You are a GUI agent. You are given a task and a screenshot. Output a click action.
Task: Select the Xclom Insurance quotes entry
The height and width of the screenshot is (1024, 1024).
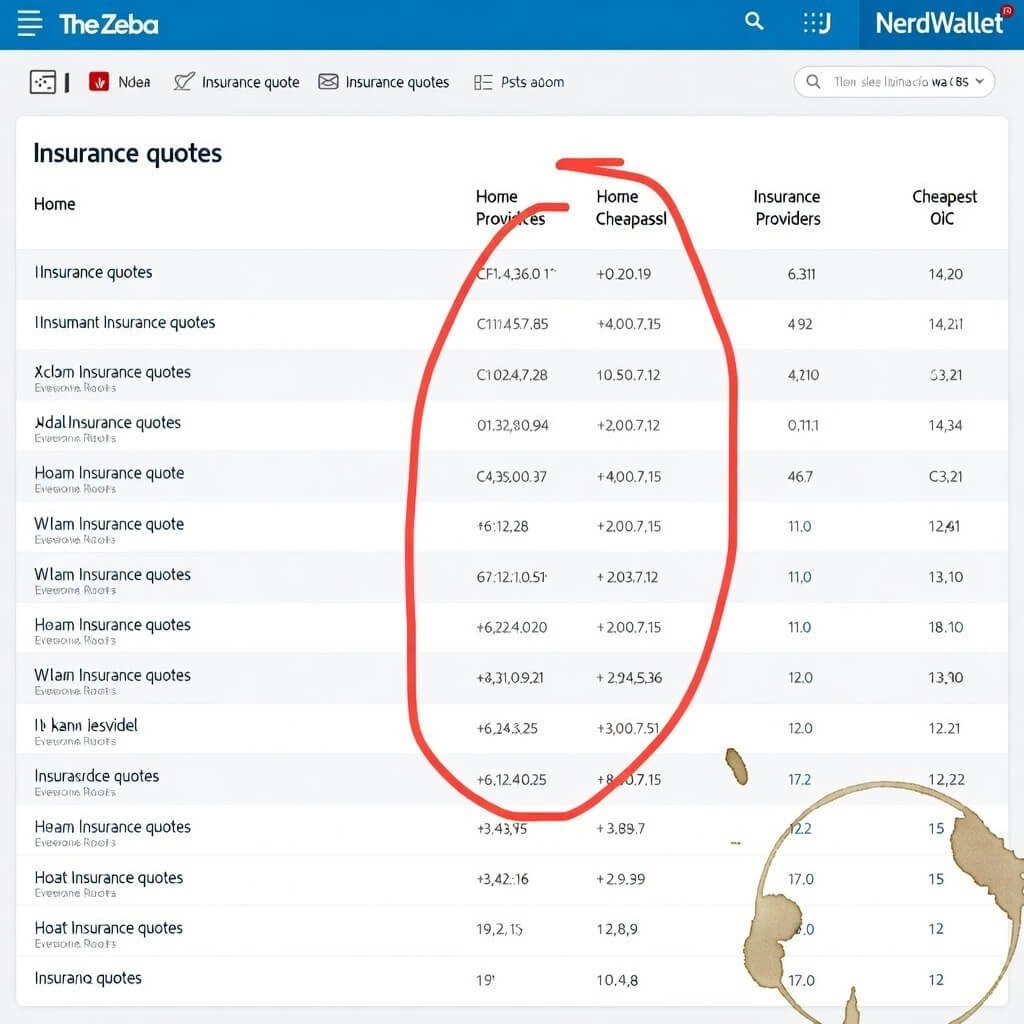click(111, 371)
